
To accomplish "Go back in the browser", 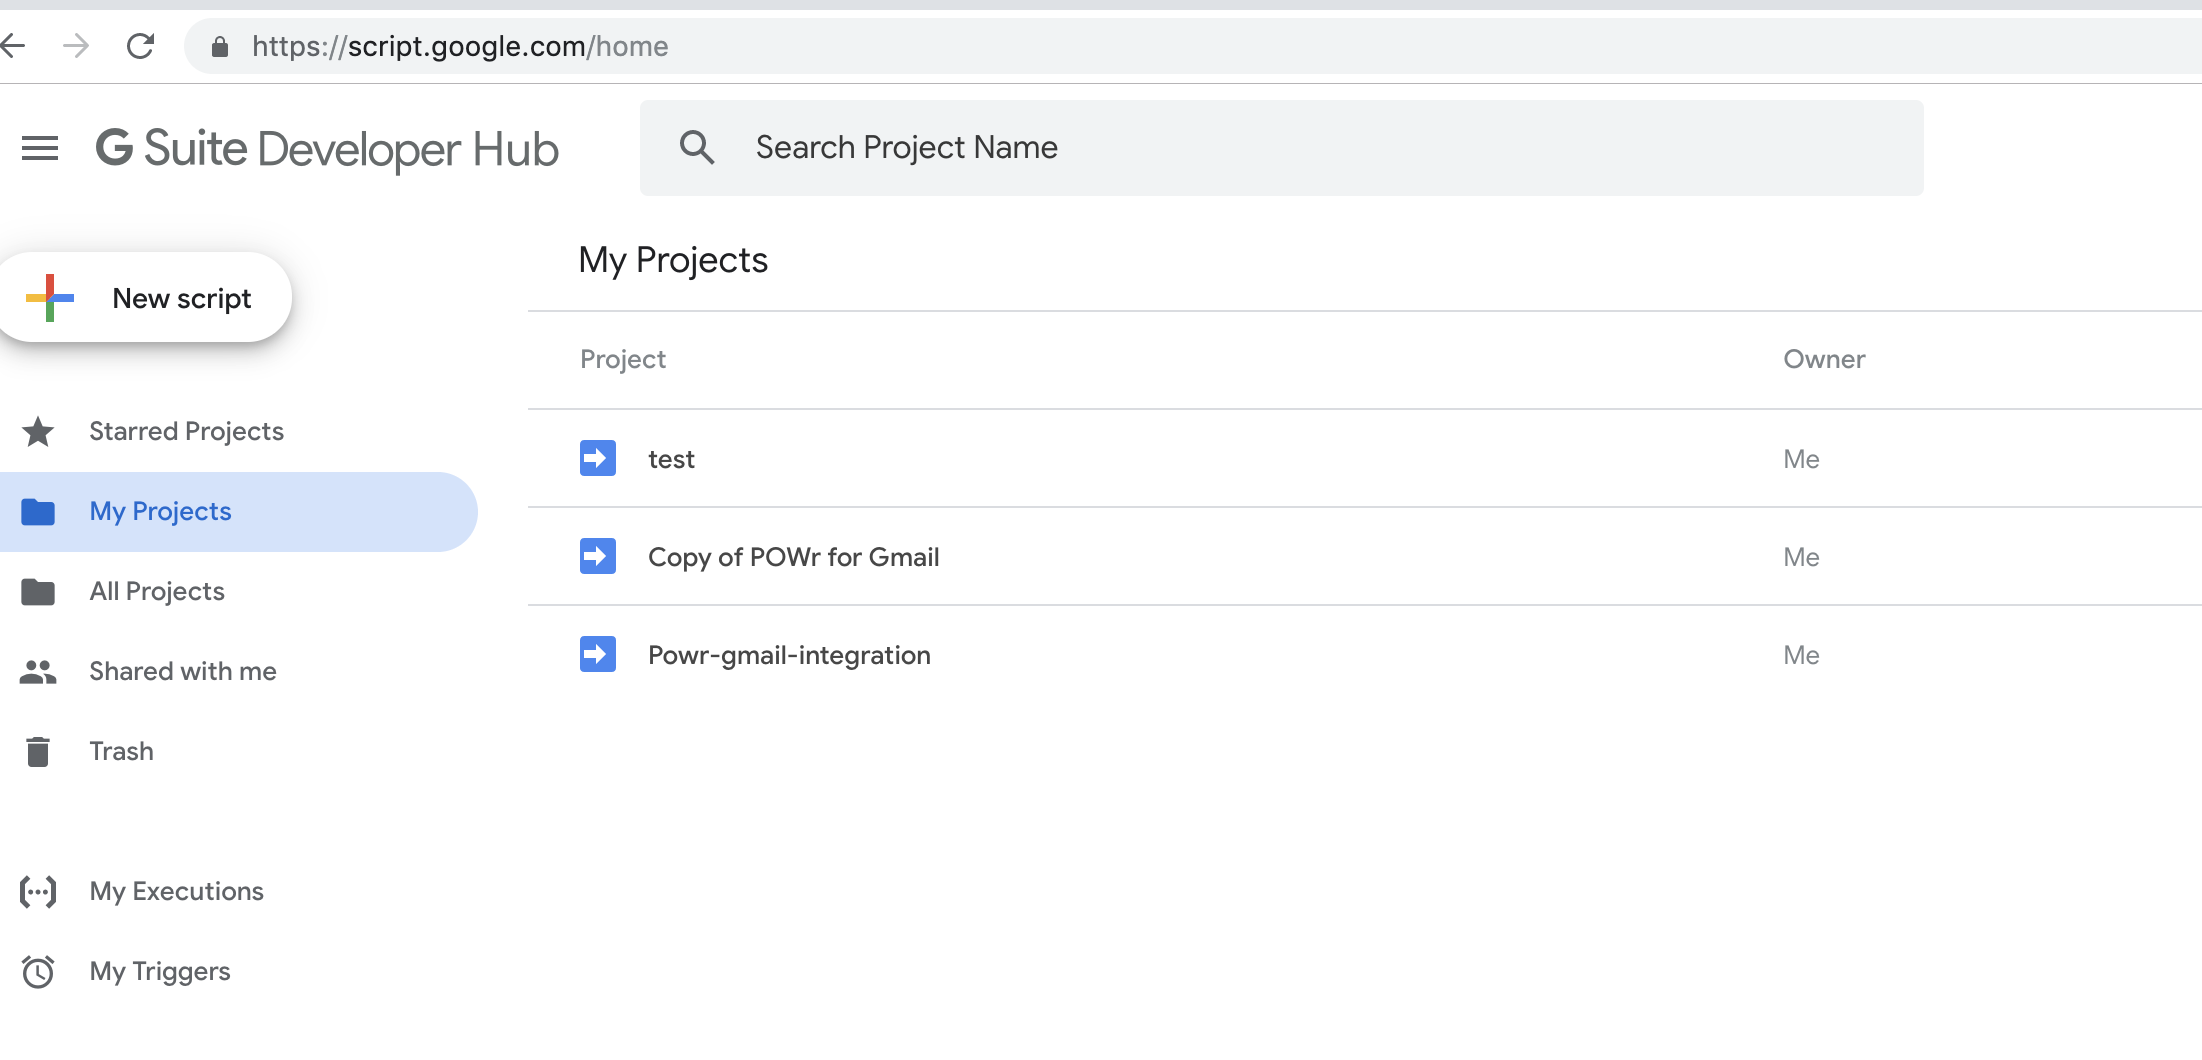I will [x=12, y=46].
